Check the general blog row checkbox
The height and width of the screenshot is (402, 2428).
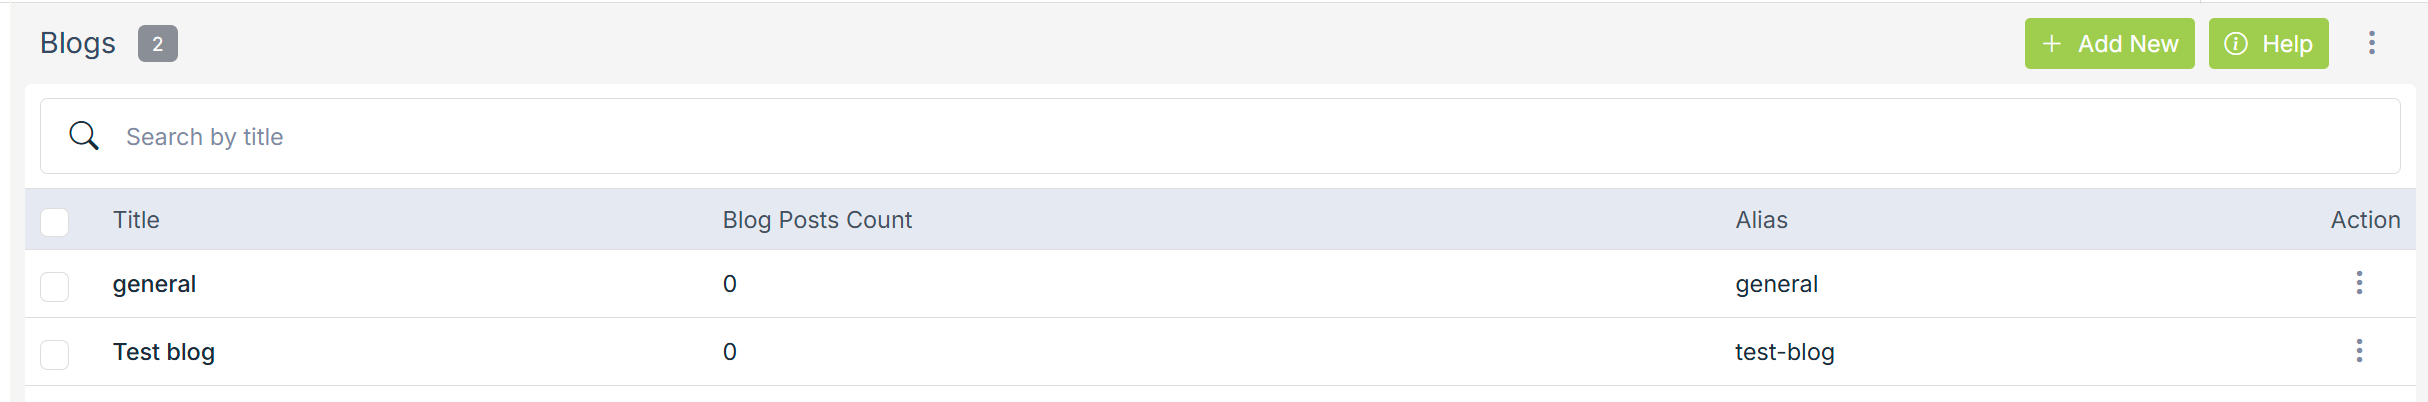click(55, 286)
